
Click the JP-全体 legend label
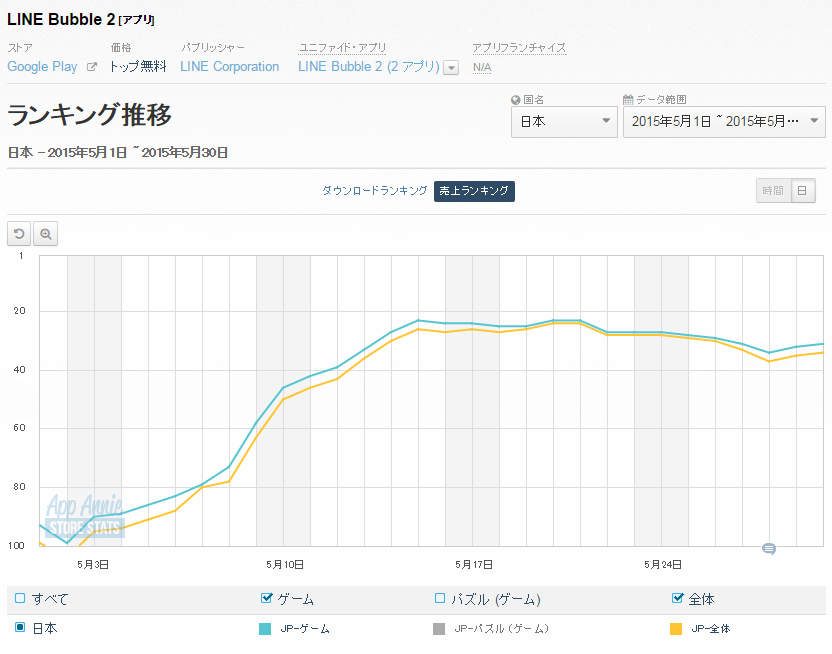711,629
